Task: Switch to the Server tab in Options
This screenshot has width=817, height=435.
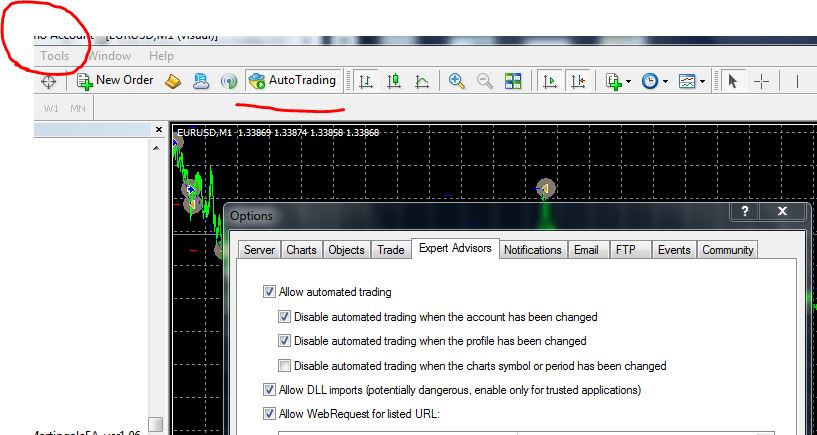Action: coord(259,250)
